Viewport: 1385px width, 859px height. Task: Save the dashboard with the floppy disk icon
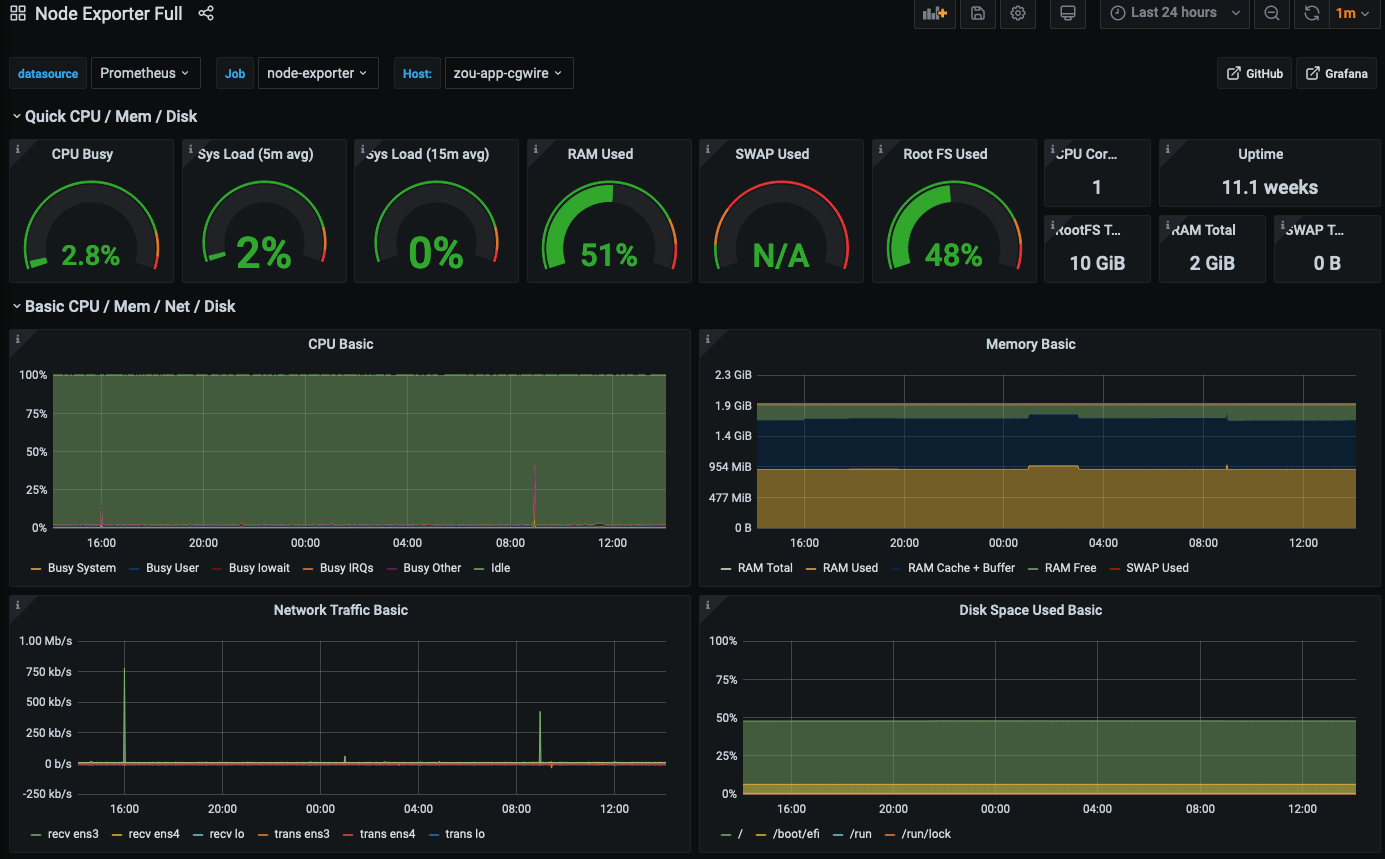coord(978,14)
